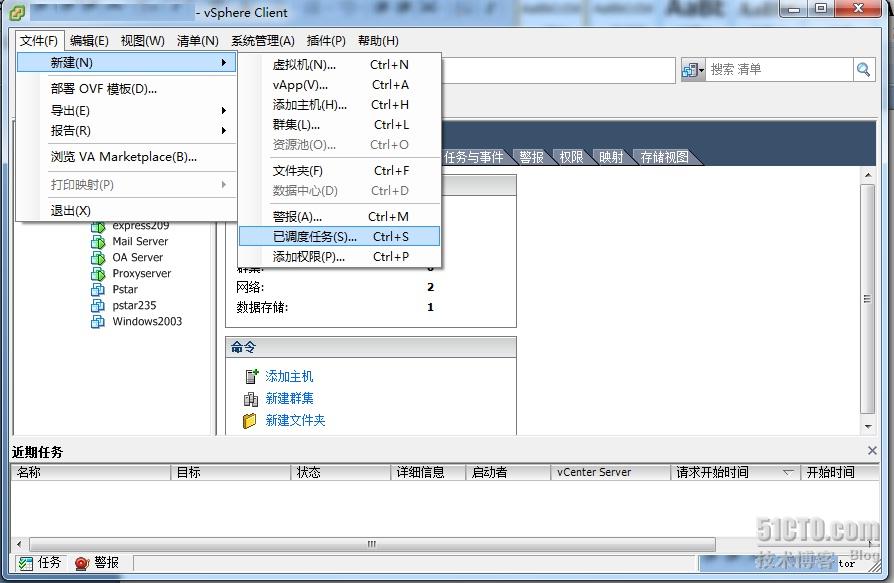
Task: Select 虚拟机(N)... in the submenu
Action: [340, 65]
